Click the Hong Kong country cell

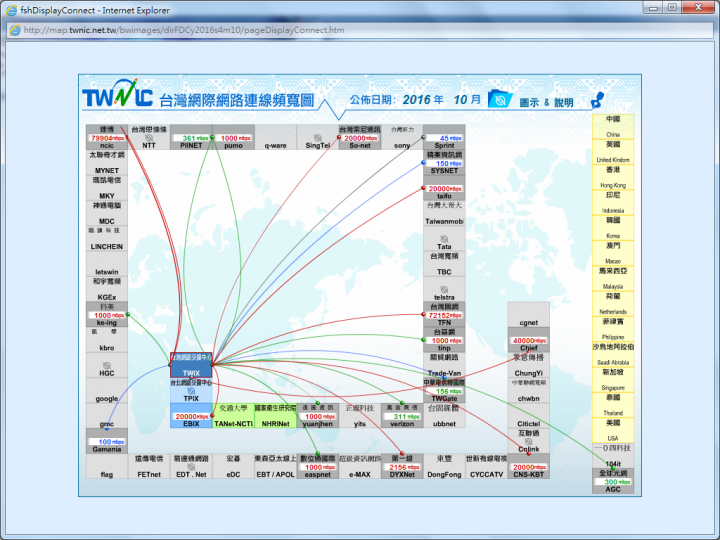click(x=613, y=177)
